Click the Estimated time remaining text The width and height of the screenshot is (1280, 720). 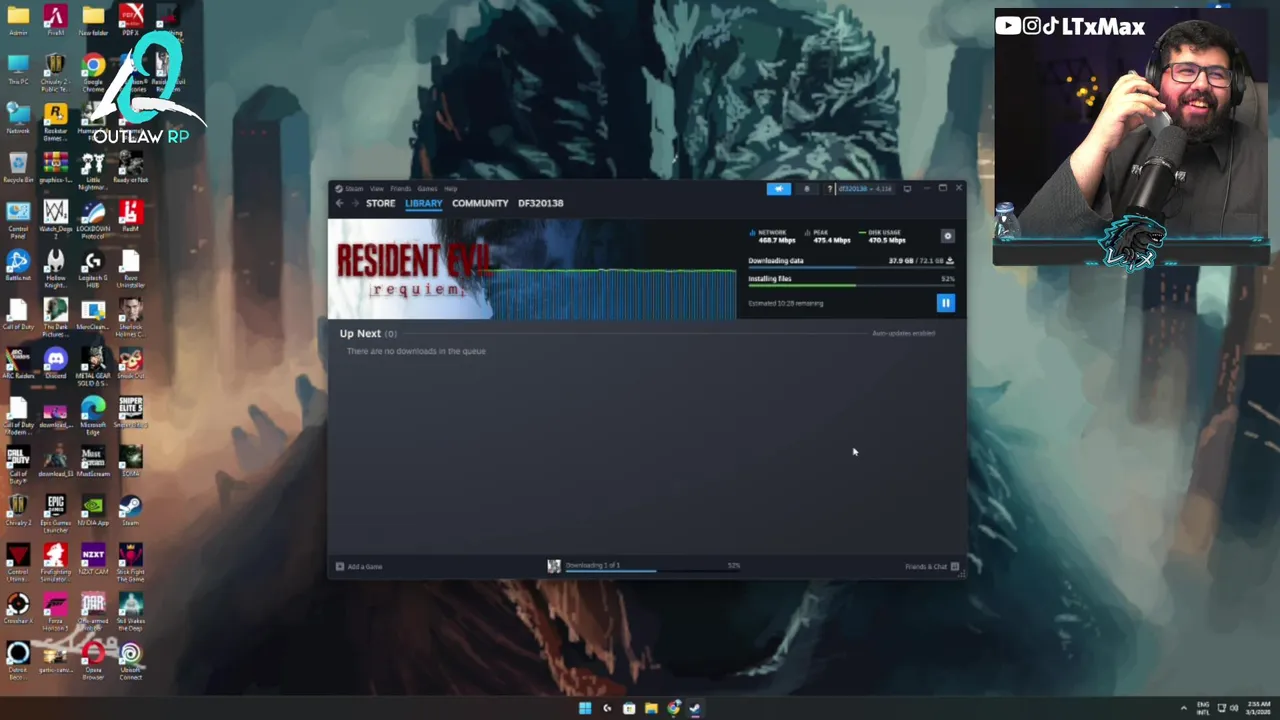(x=786, y=303)
